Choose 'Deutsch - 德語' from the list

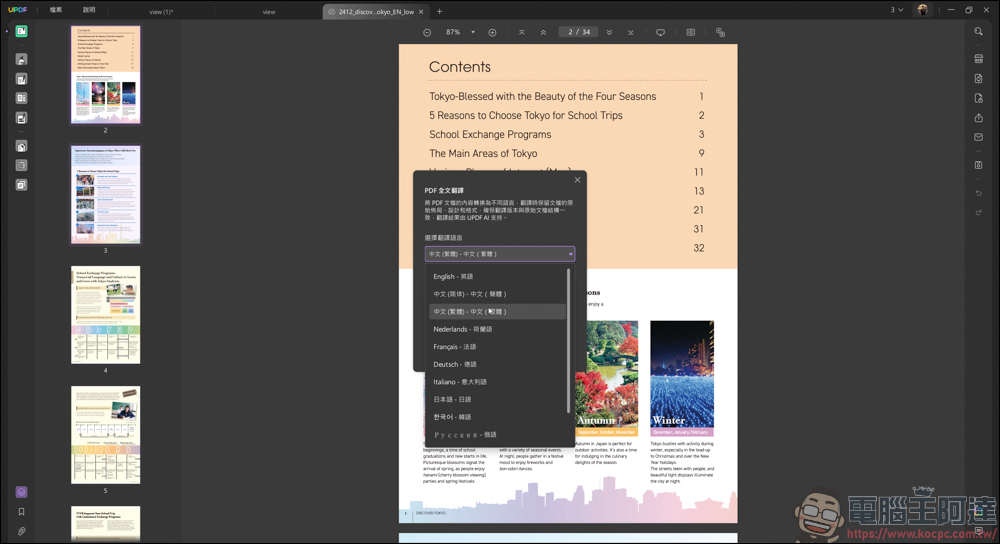pos(497,364)
